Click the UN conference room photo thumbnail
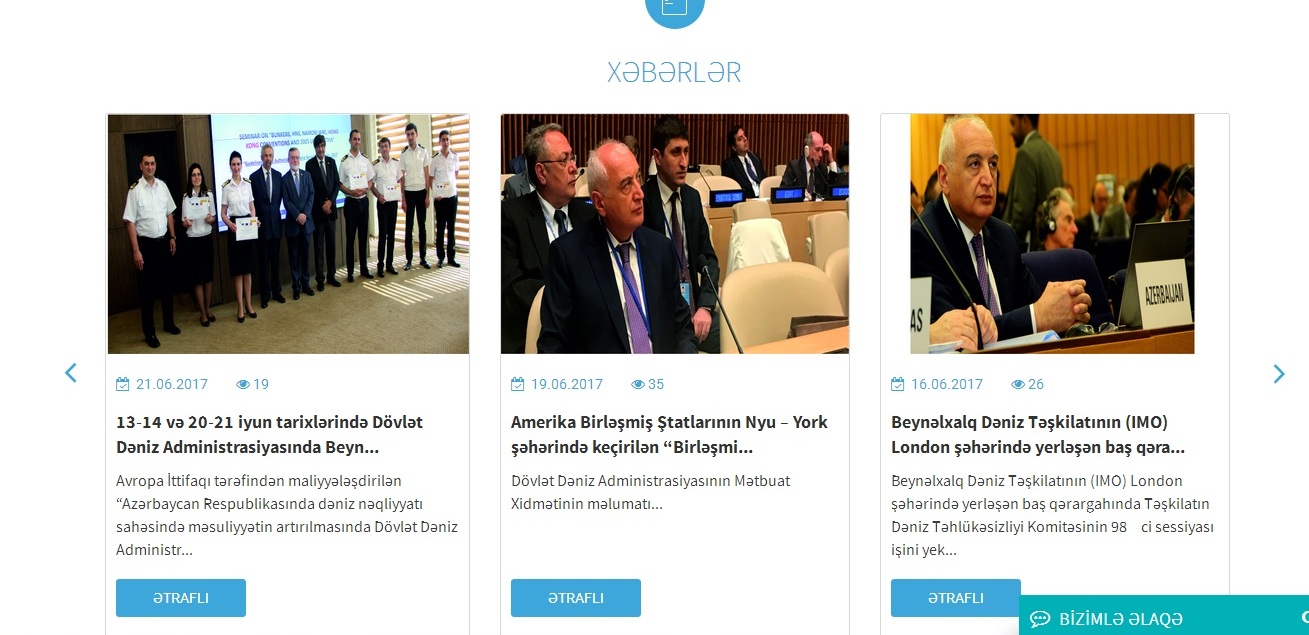The height and width of the screenshot is (635, 1309). (675, 234)
